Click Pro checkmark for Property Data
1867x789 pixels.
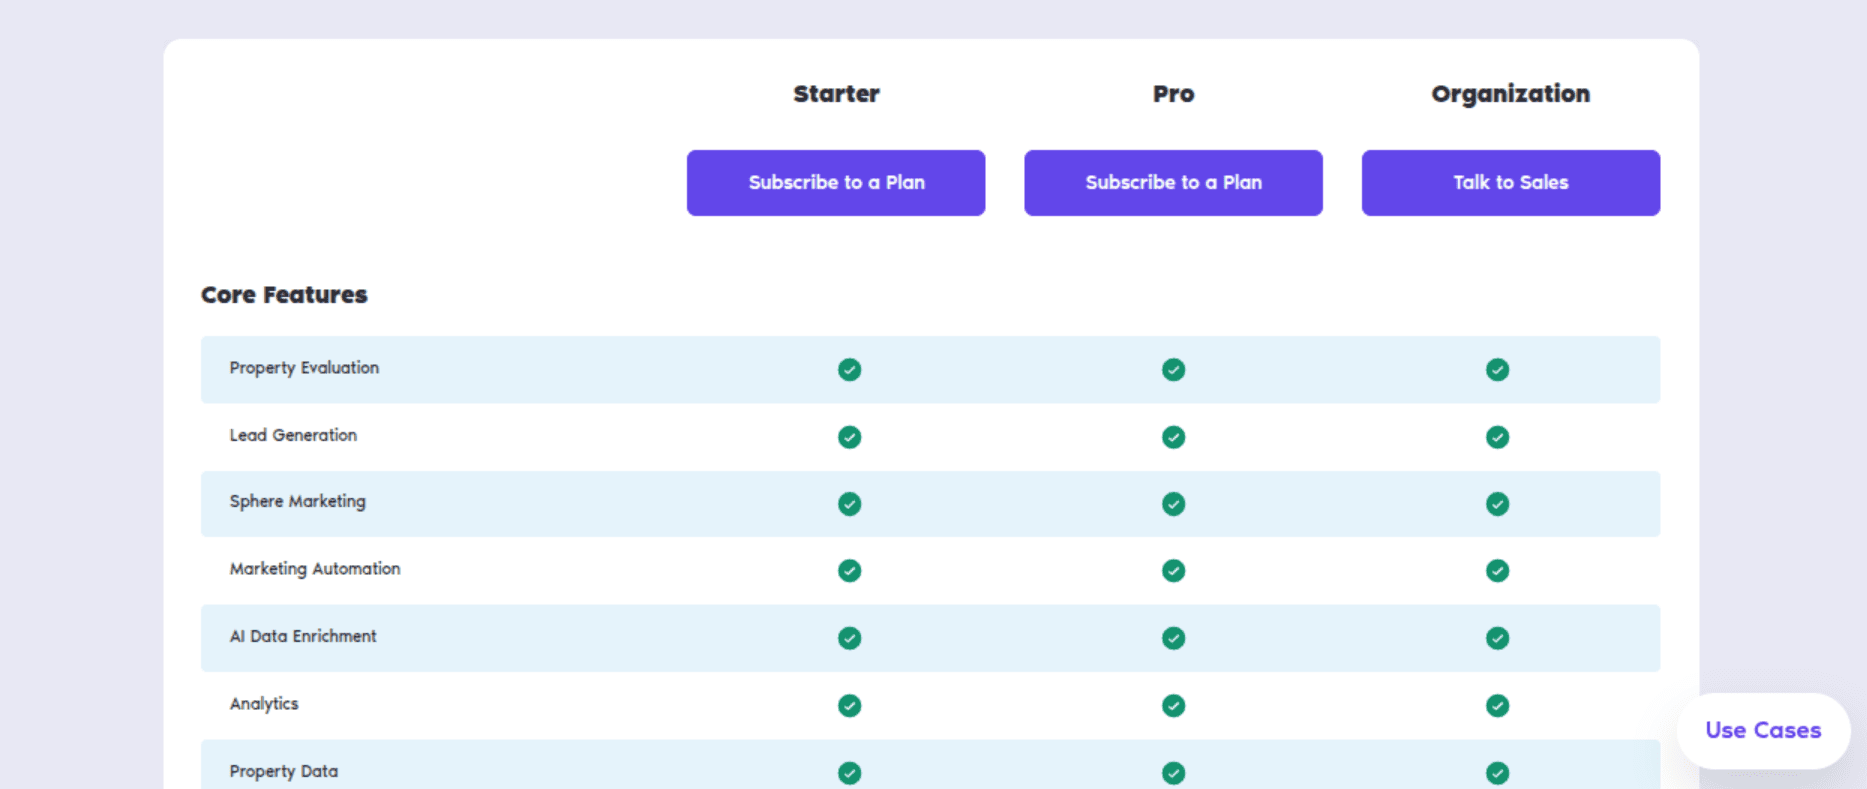point(1173,773)
